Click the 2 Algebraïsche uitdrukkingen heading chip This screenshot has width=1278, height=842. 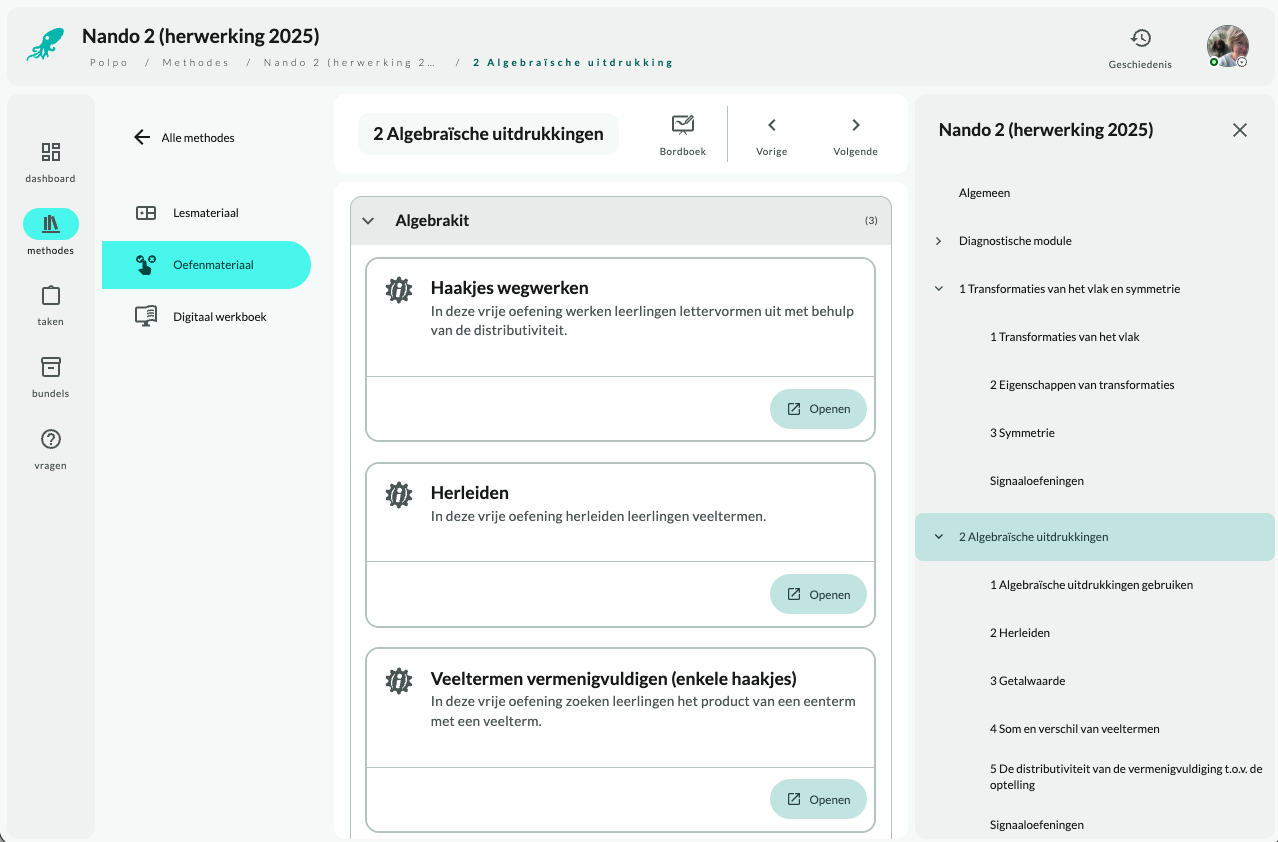point(488,134)
